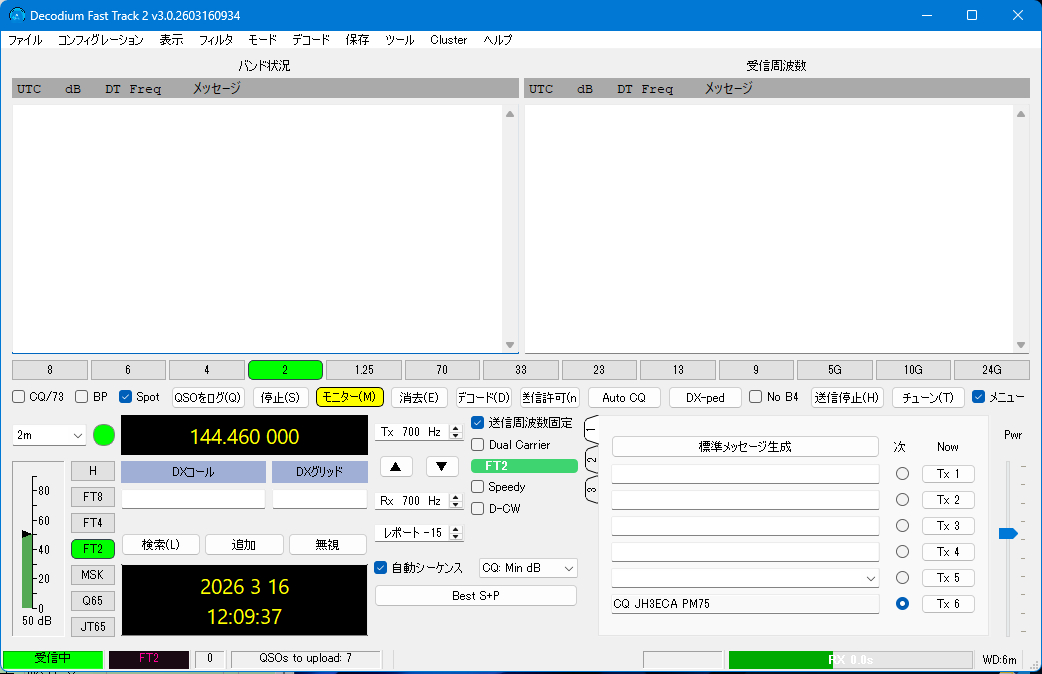Open the コンフィグレーション menu
Viewport: 1042px width, 674px height.
click(100, 40)
